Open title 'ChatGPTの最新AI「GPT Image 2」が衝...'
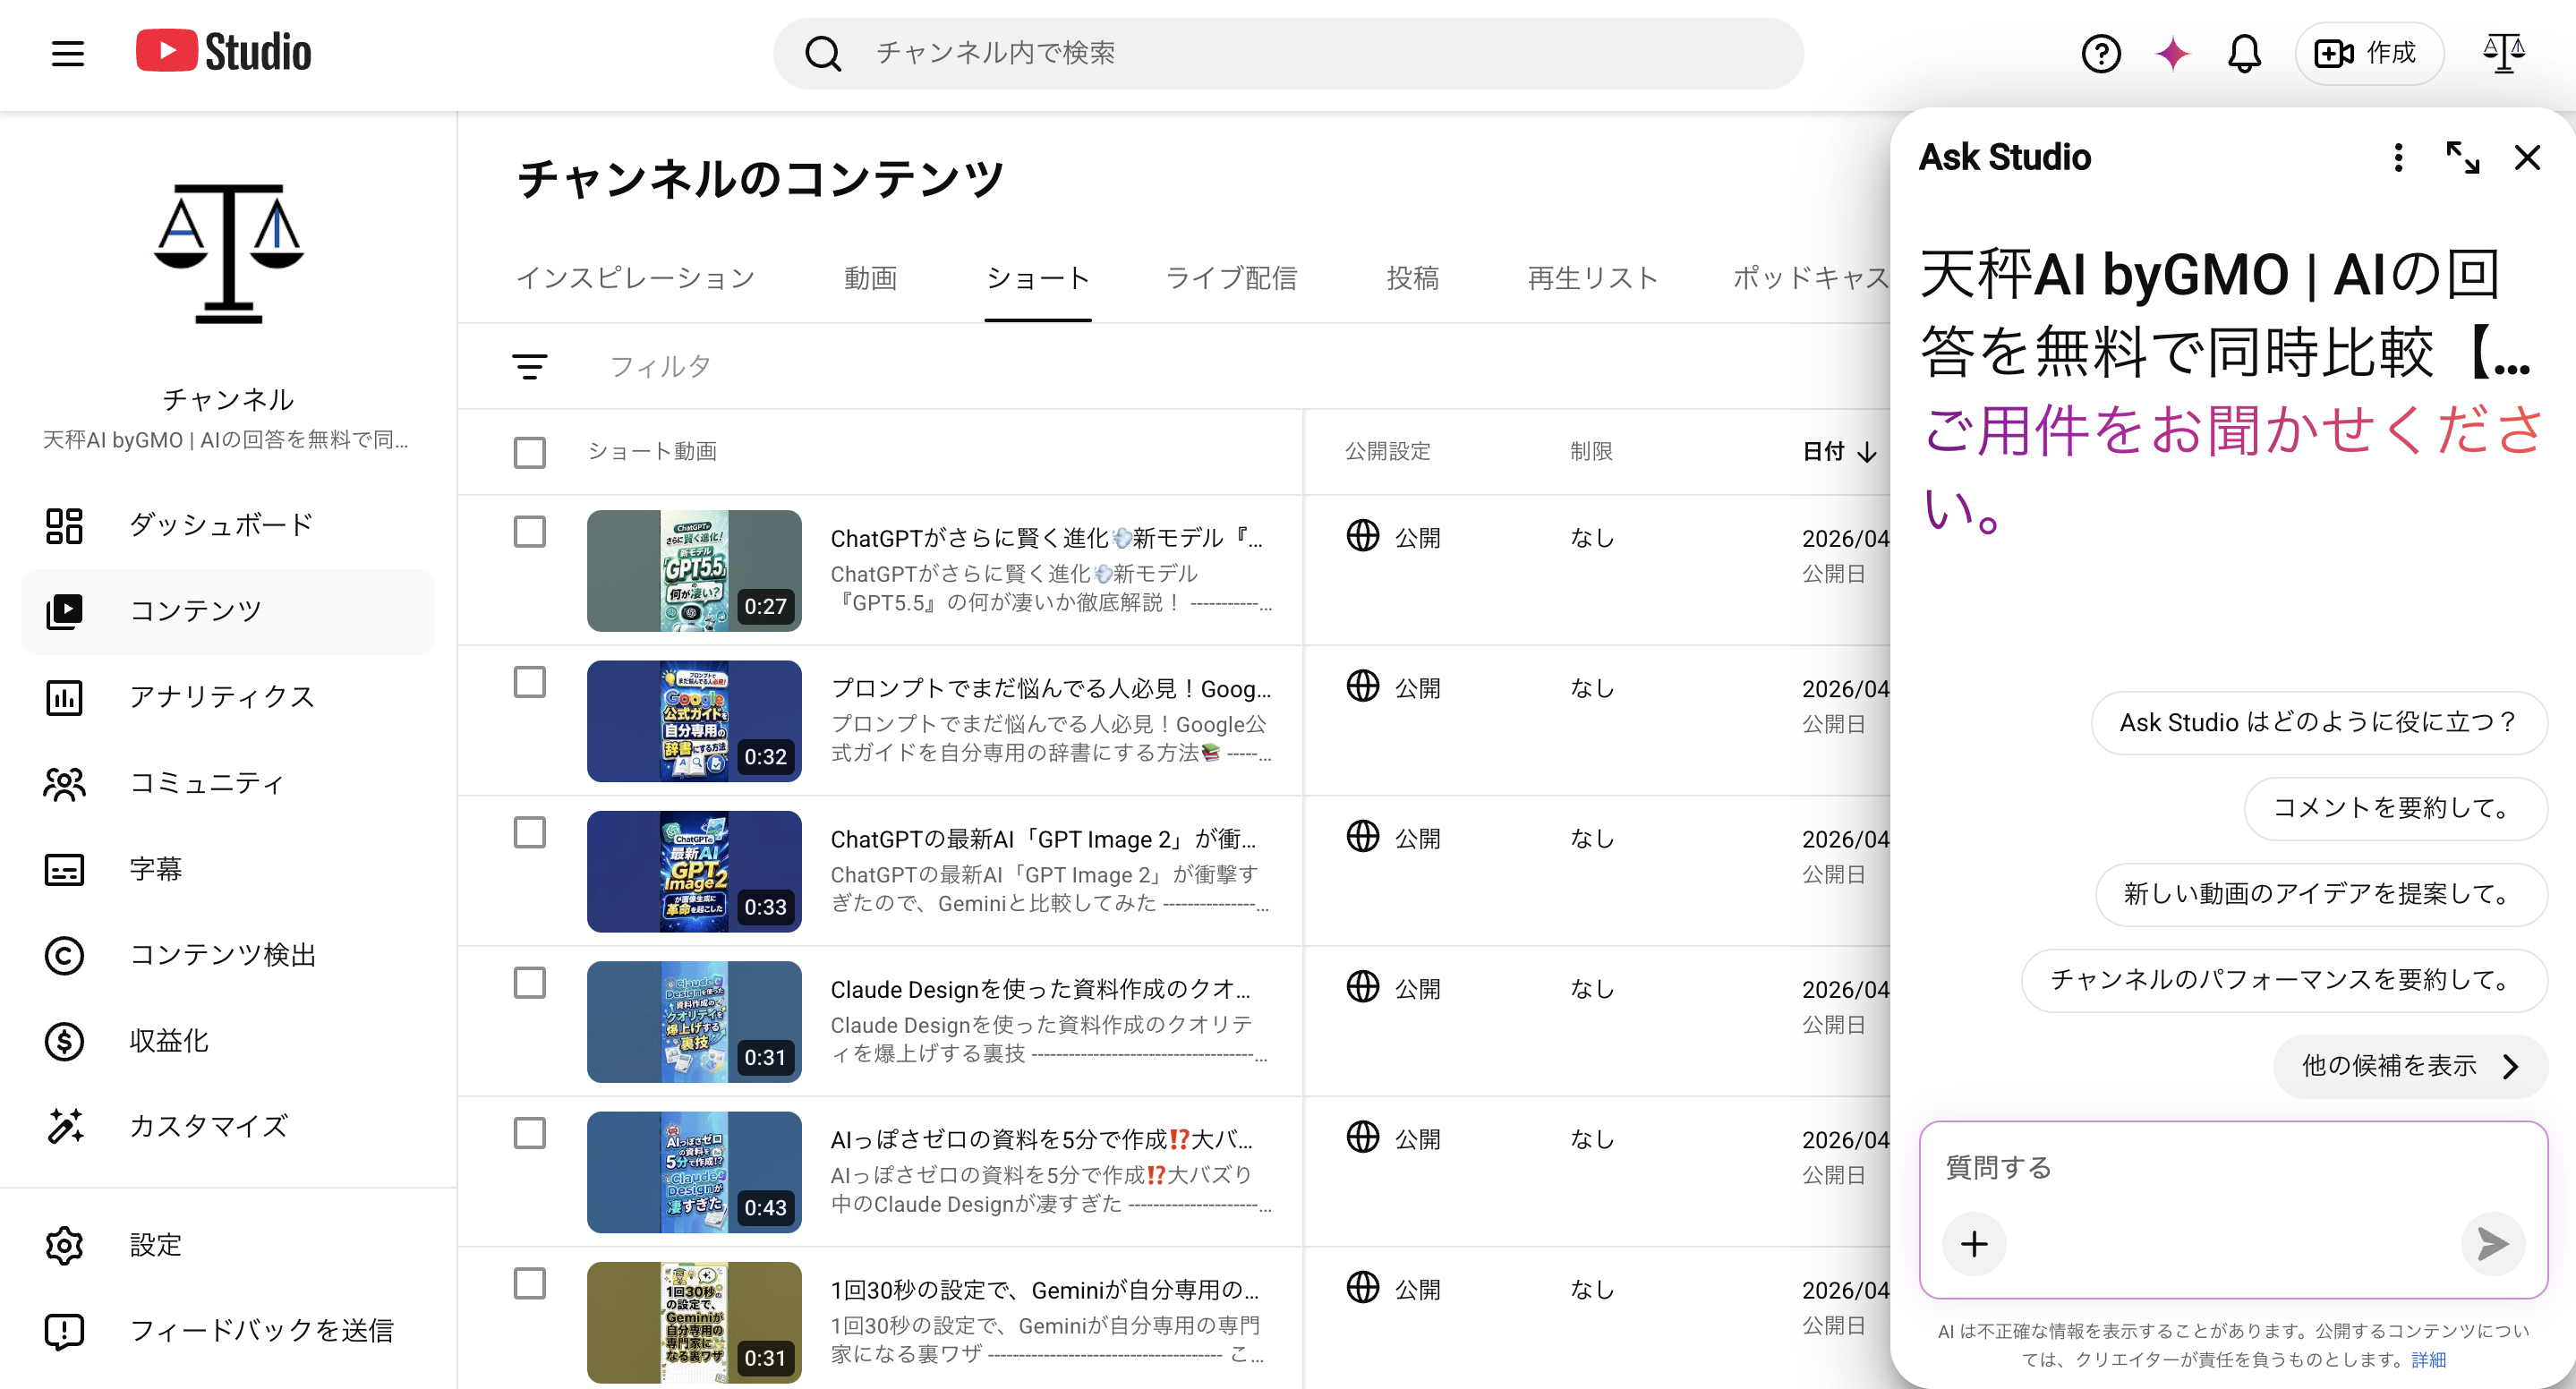The image size is (2576, 1389). pos(1043,839)
